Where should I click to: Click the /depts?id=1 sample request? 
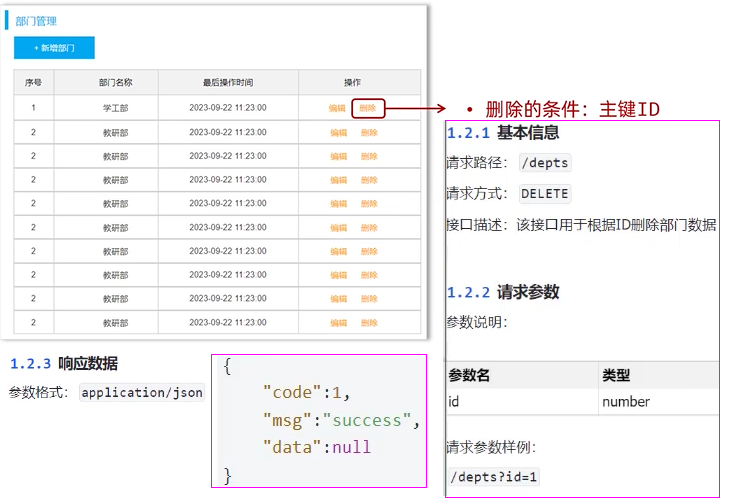coord(494,476)
